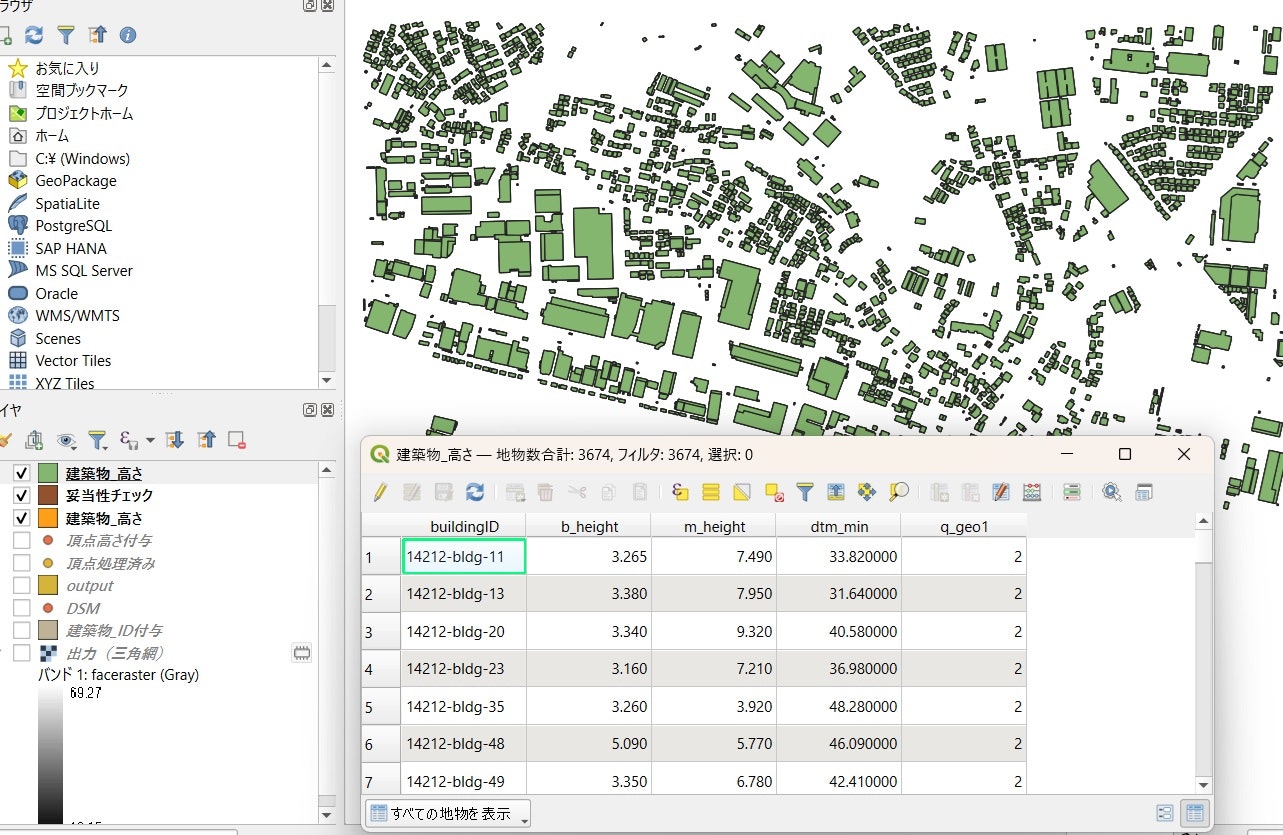Open filter legend by expression dropdown arrow

[150, 440]
